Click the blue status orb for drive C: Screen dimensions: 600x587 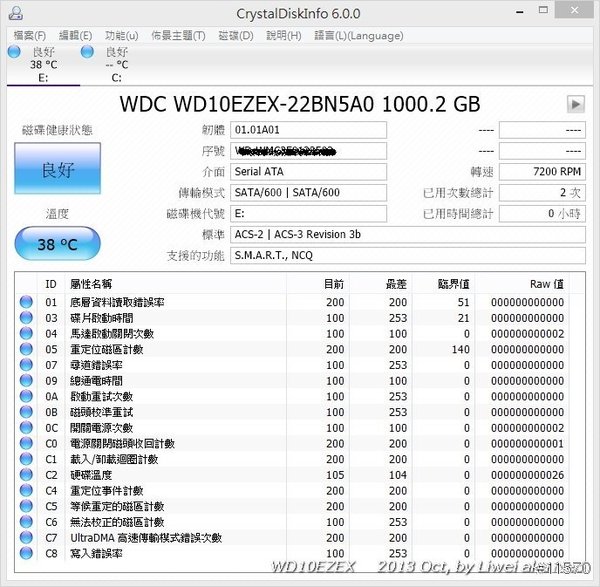pyautogui.click(x=87, y=52)
